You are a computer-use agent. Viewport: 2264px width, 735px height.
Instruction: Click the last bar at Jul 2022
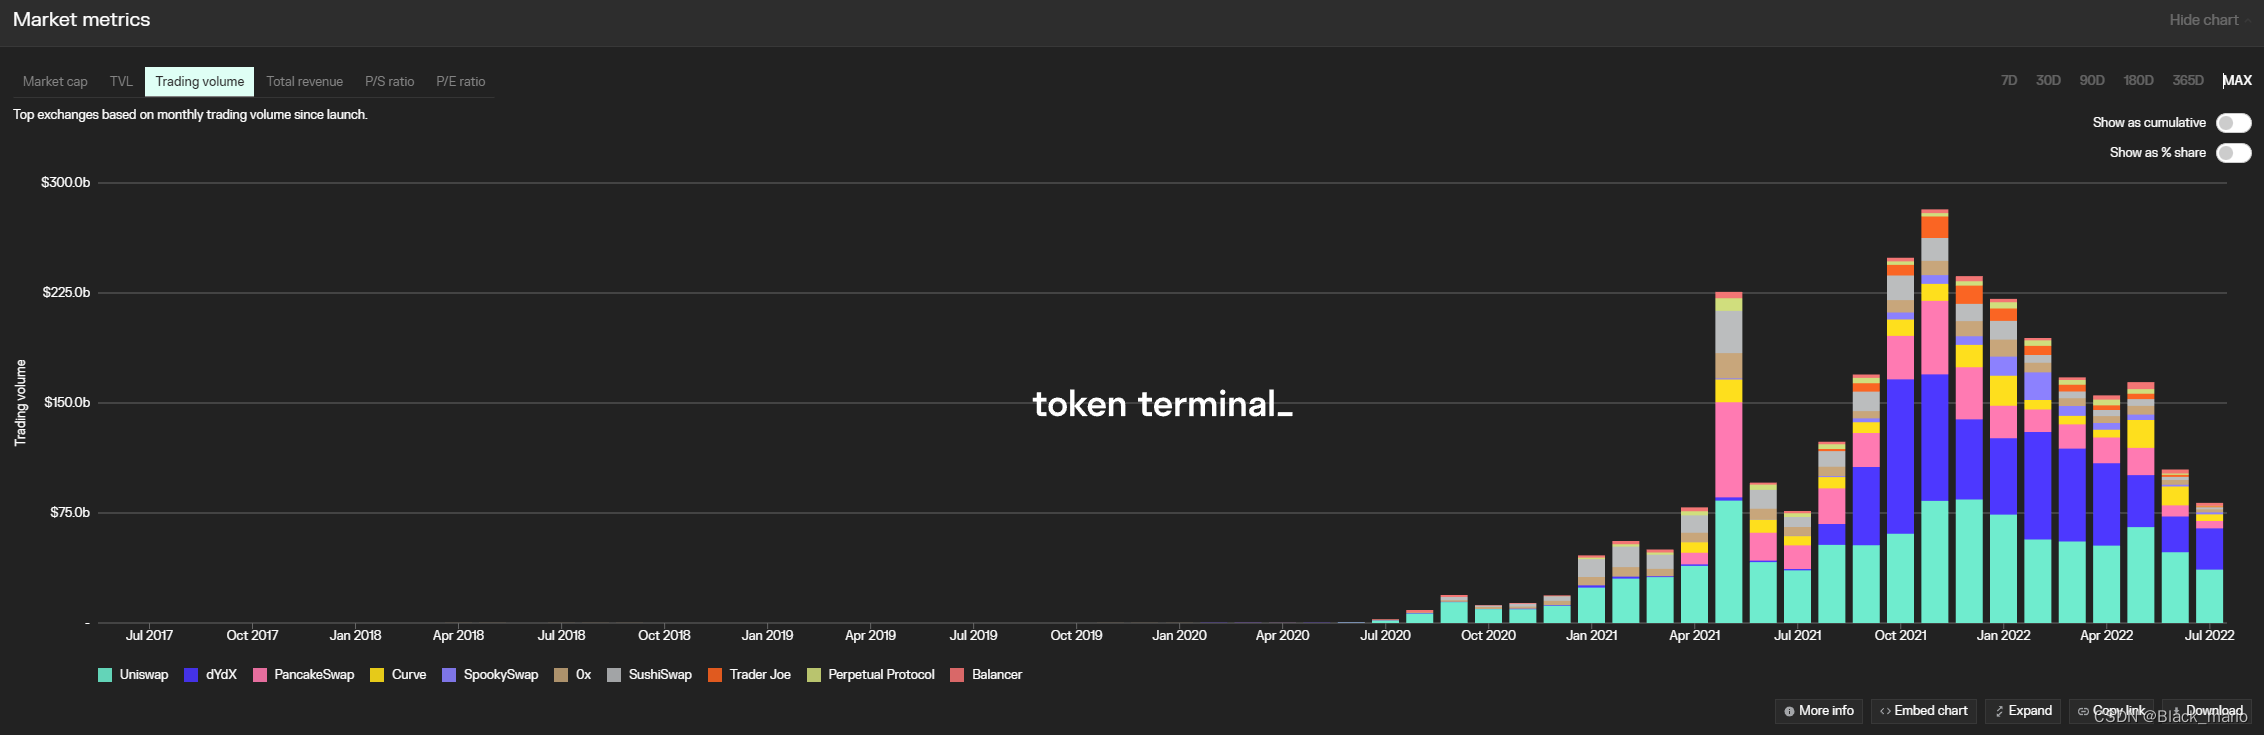[x=2209, y=563]
